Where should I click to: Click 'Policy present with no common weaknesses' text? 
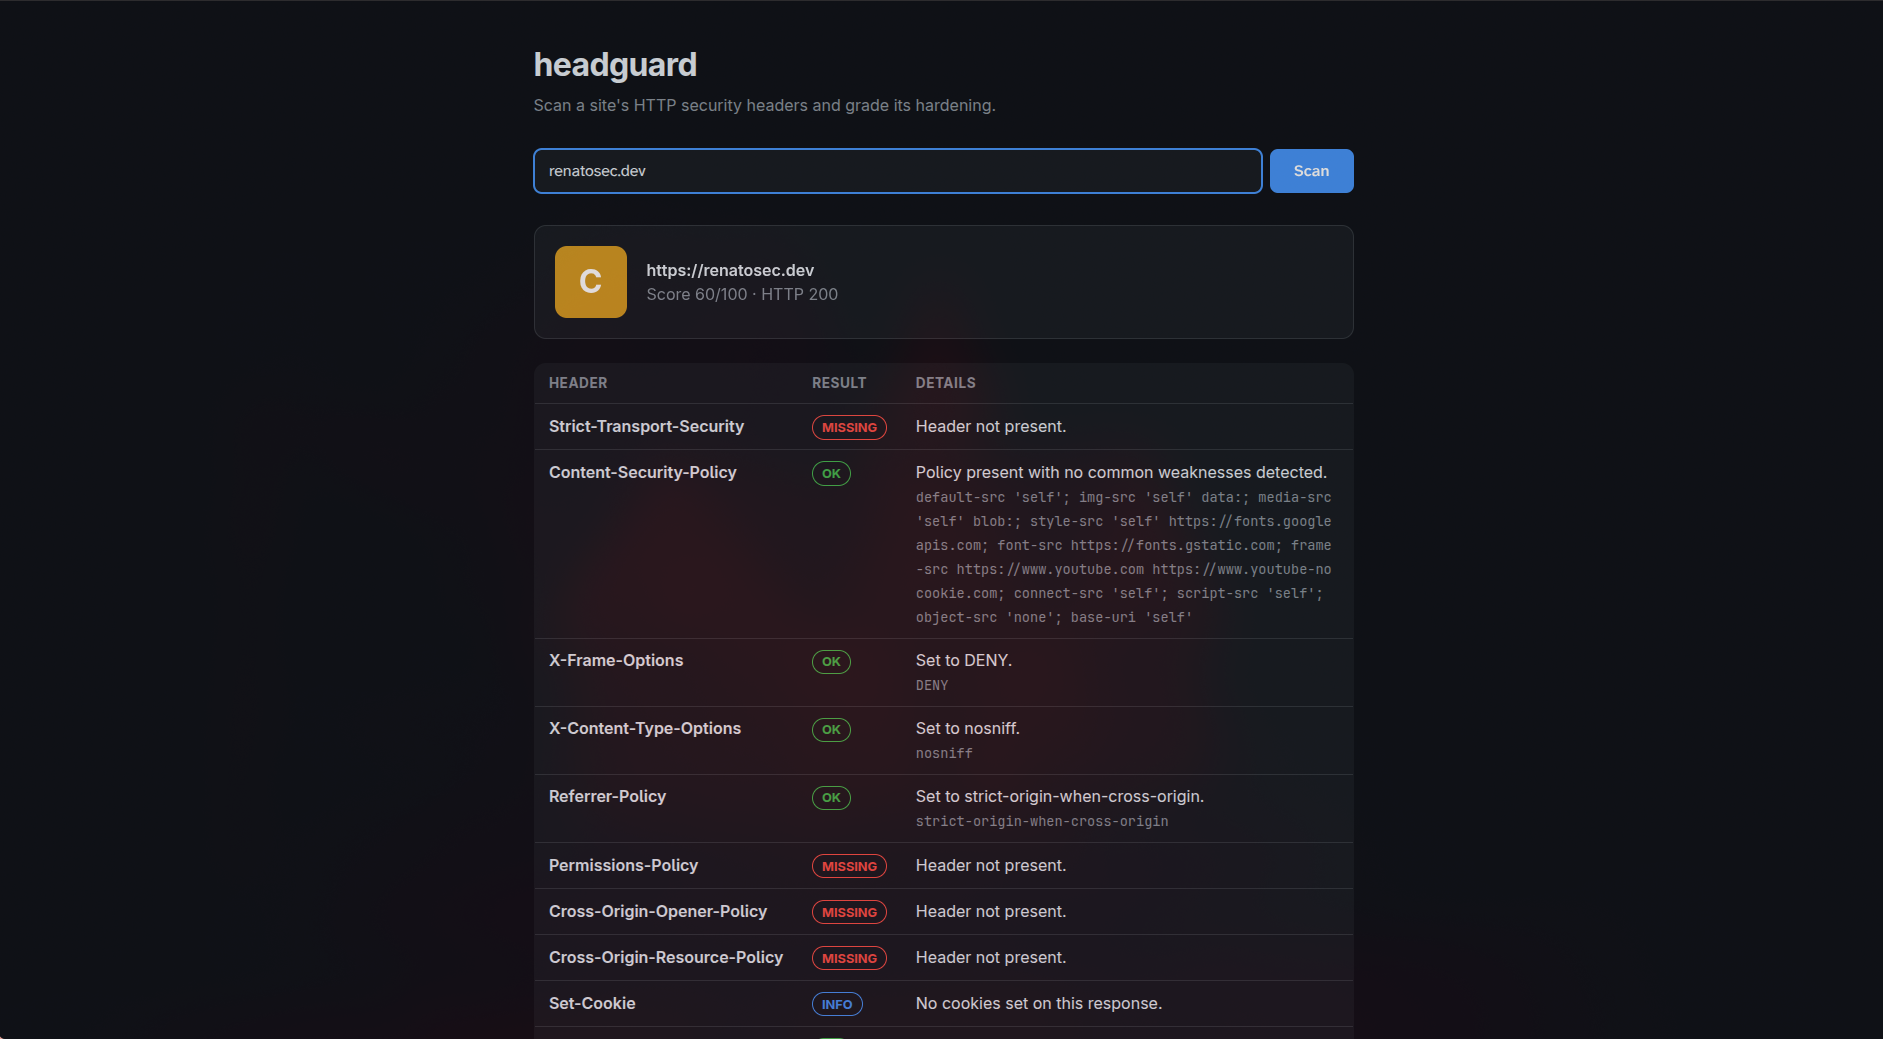coord(1121,472)
